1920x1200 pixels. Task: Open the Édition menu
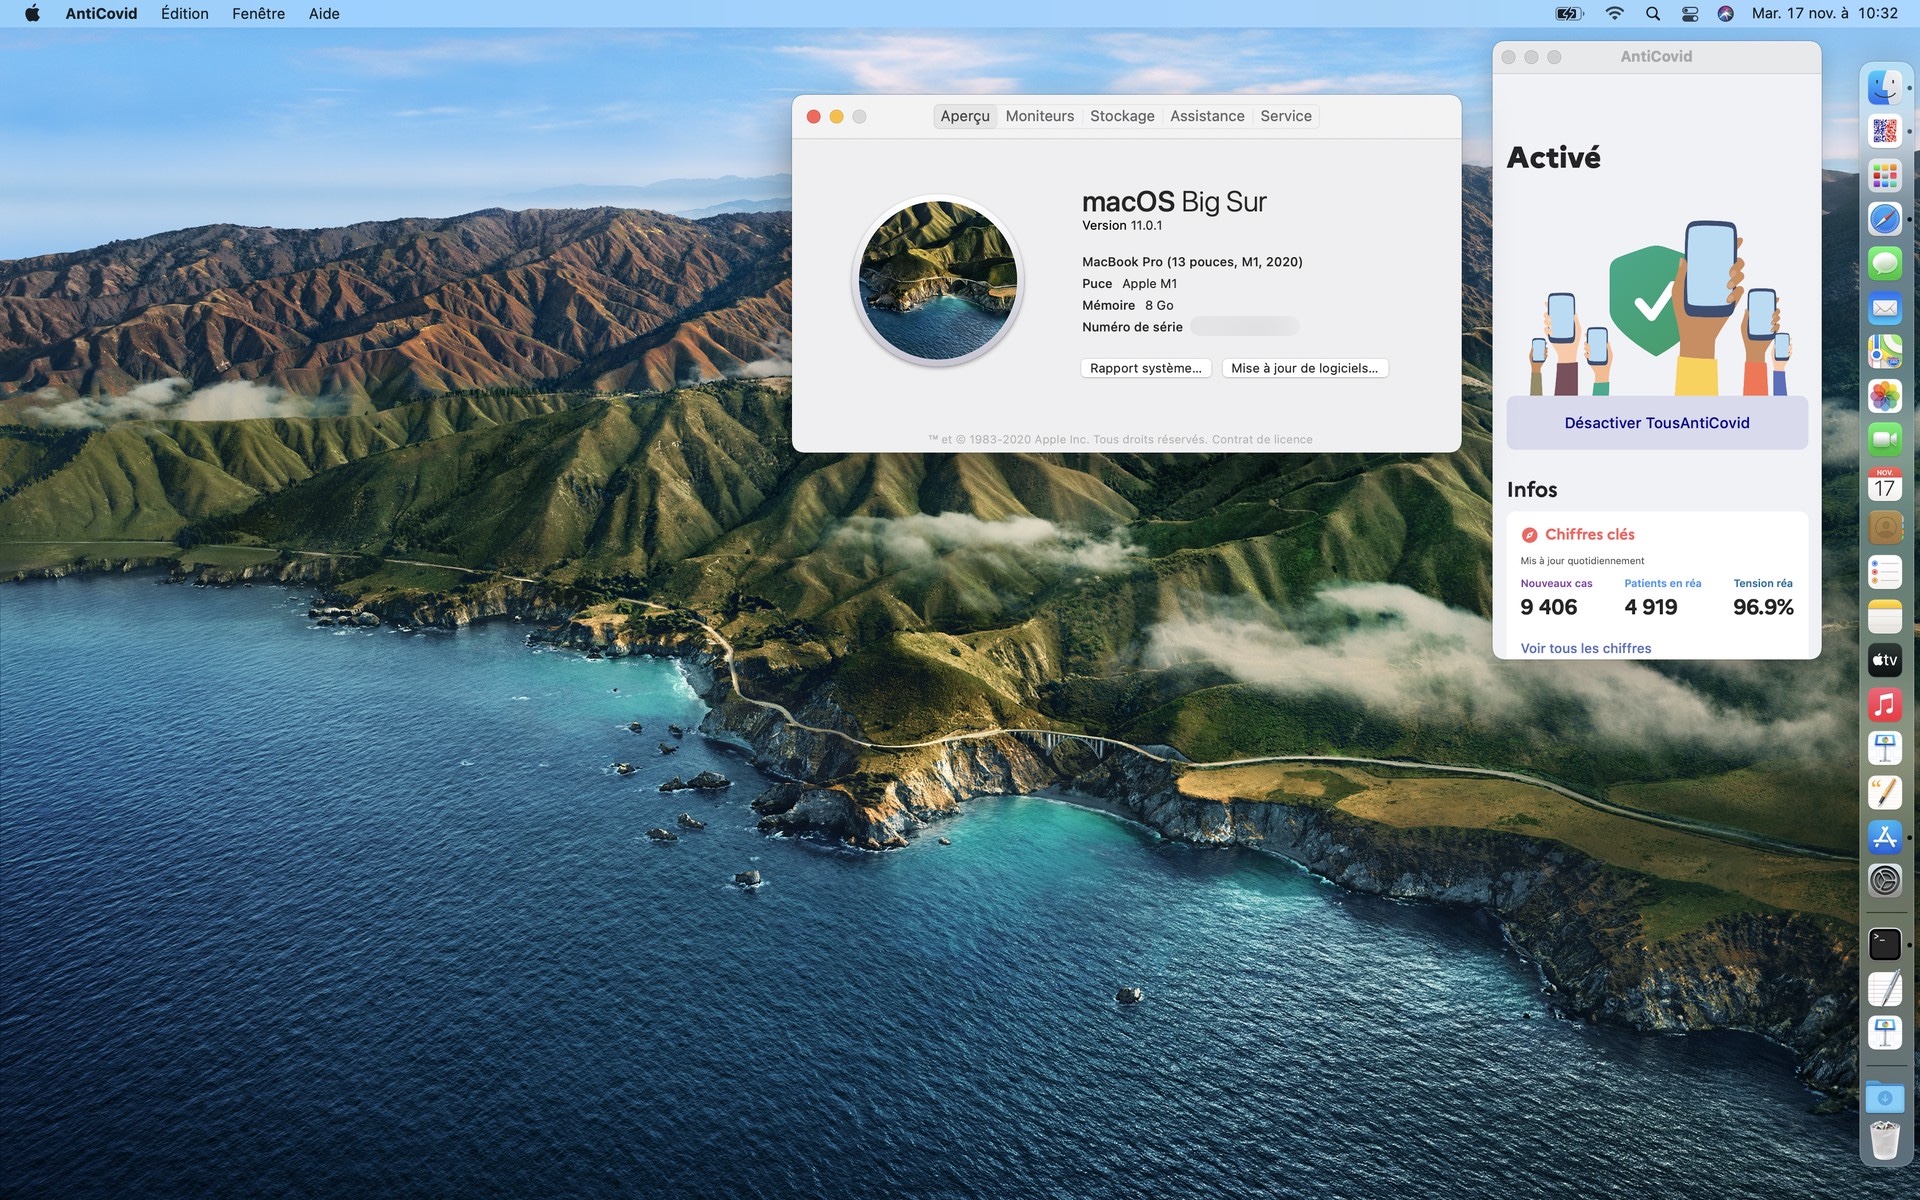185,13
